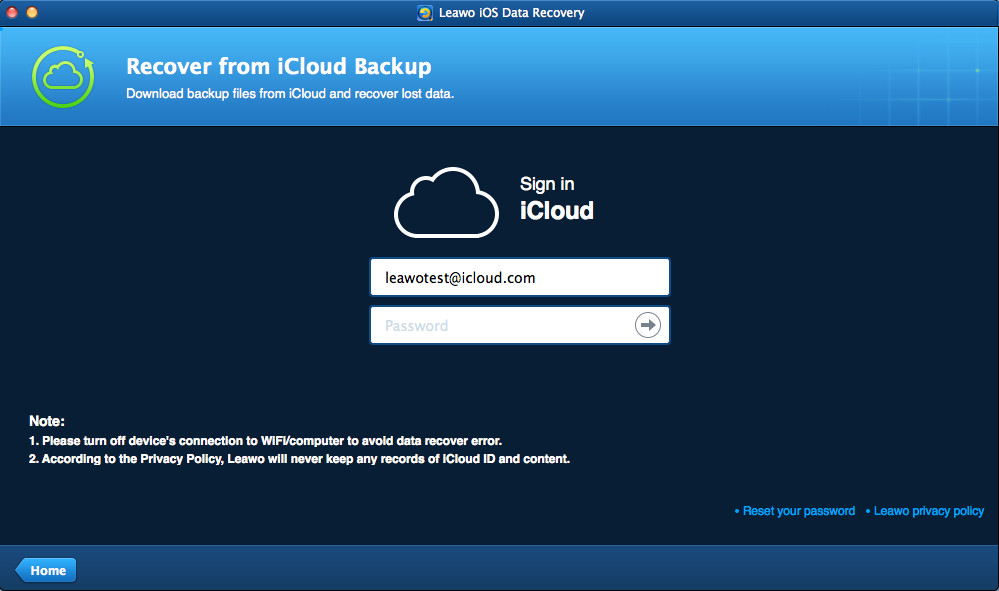This screenshot has width=999, height=591.
Task: Click the bullet before Reset your password
Action: [x=737, y=511]
